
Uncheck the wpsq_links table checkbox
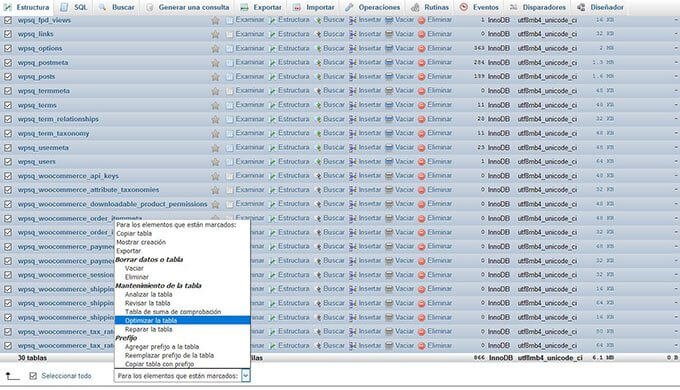(x=8, y=34)
